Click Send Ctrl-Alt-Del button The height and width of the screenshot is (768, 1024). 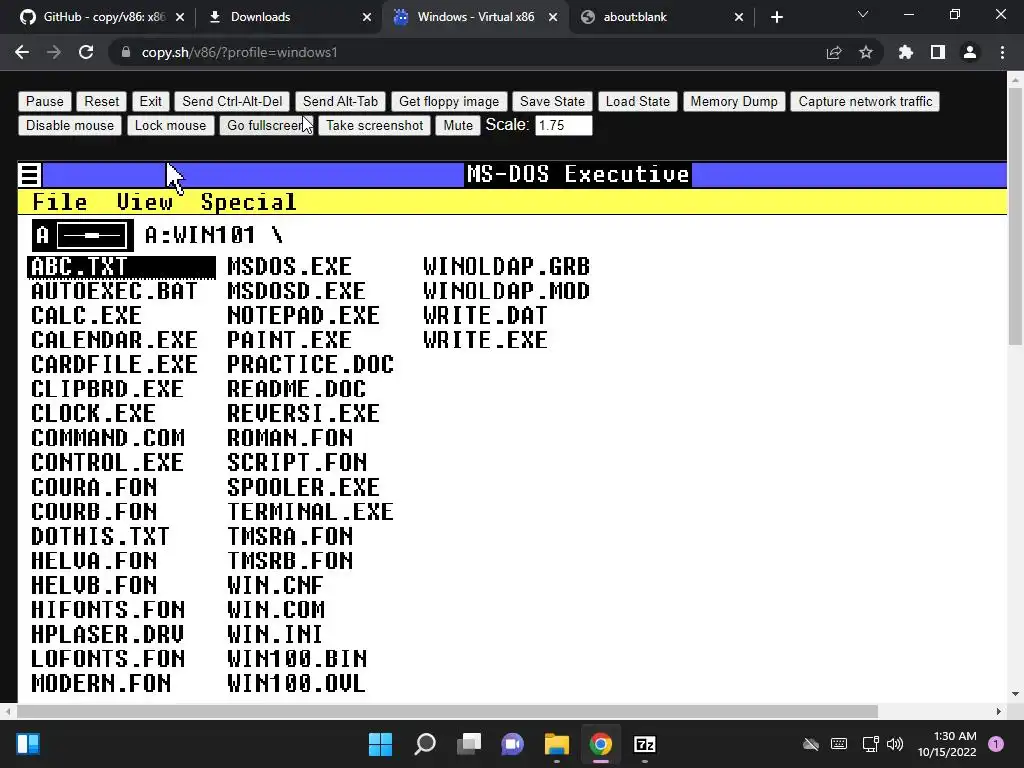pos(232,101)
